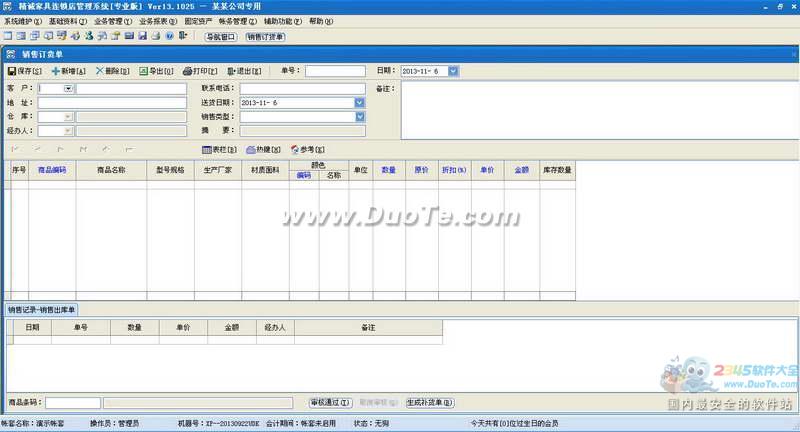This screenshot has height=432, width=800.
Task: Click the 热键 hotkey icon
Action: [250, 150]
